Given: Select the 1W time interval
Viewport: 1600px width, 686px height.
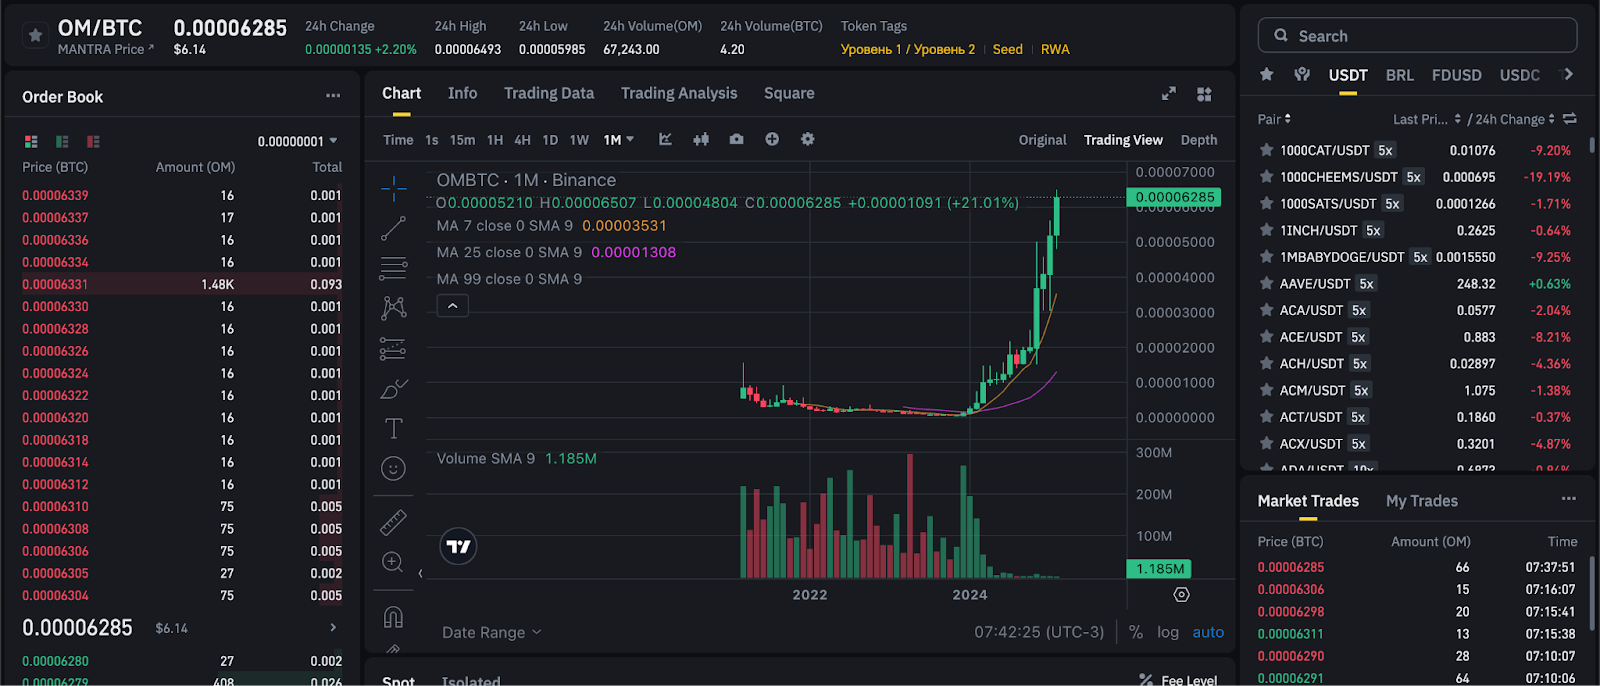Looking at the screenshot, I should (579, 140).
